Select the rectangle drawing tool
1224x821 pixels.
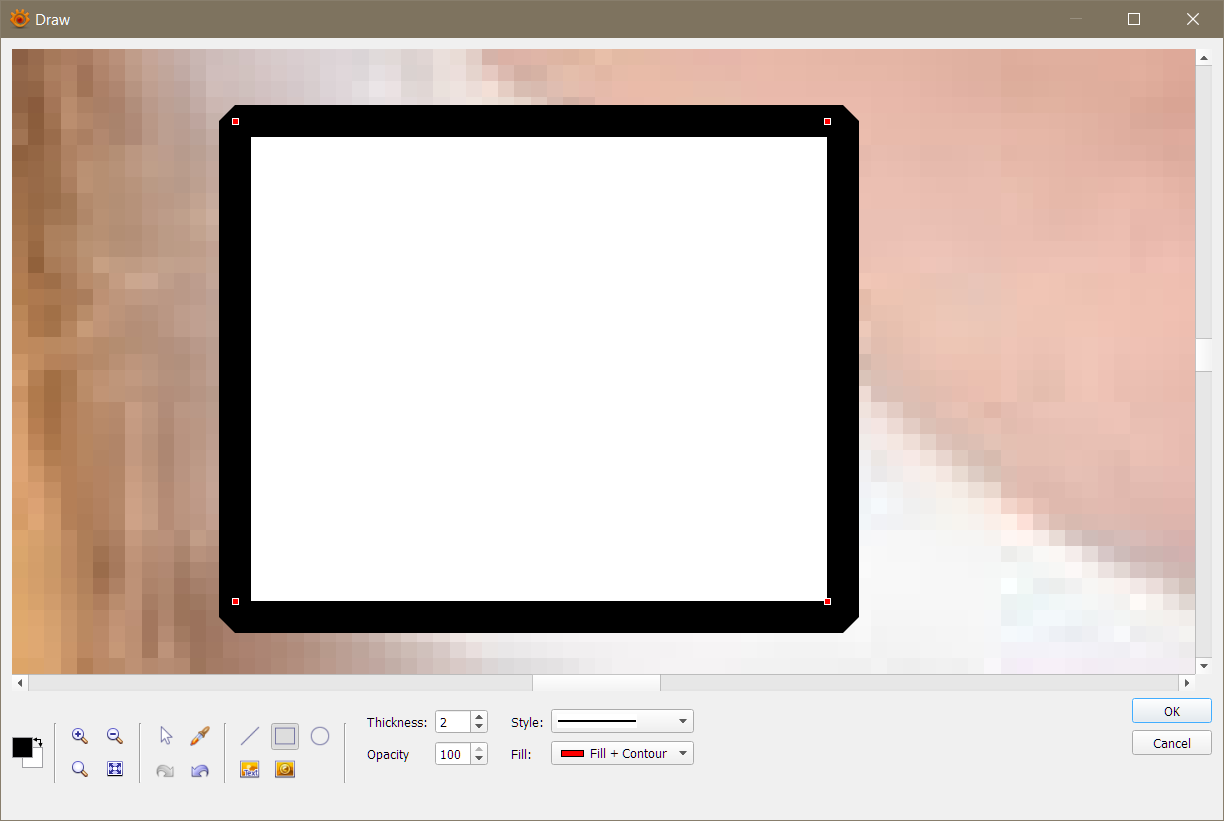(285, 737)
